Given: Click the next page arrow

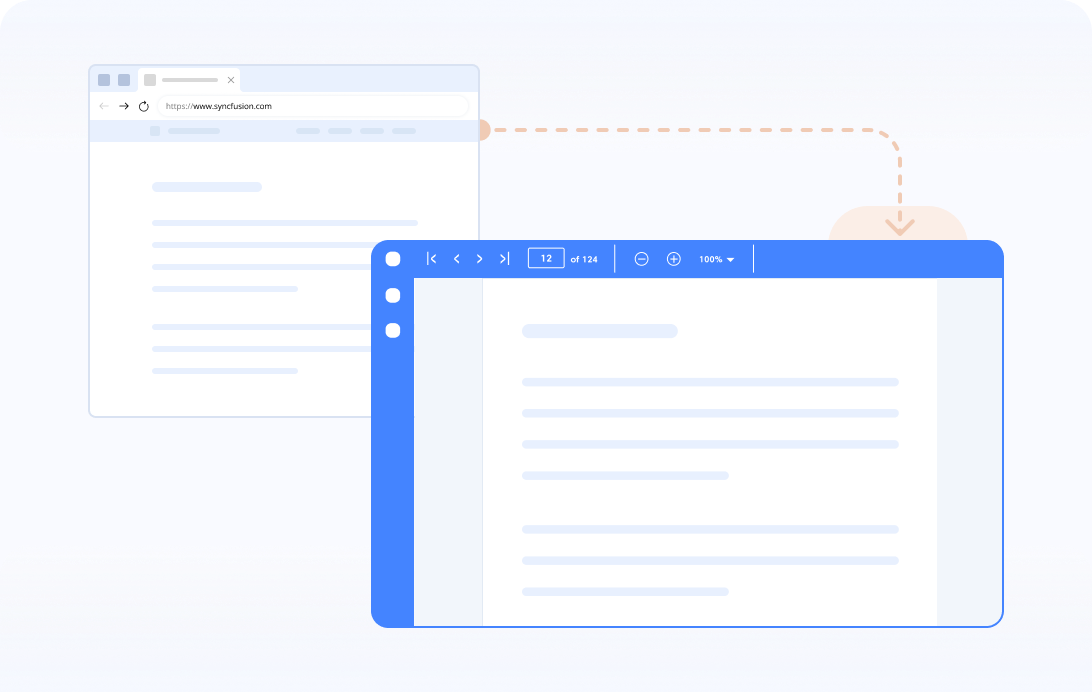Looking at the screenshot, I should click(x=480, y=259).
